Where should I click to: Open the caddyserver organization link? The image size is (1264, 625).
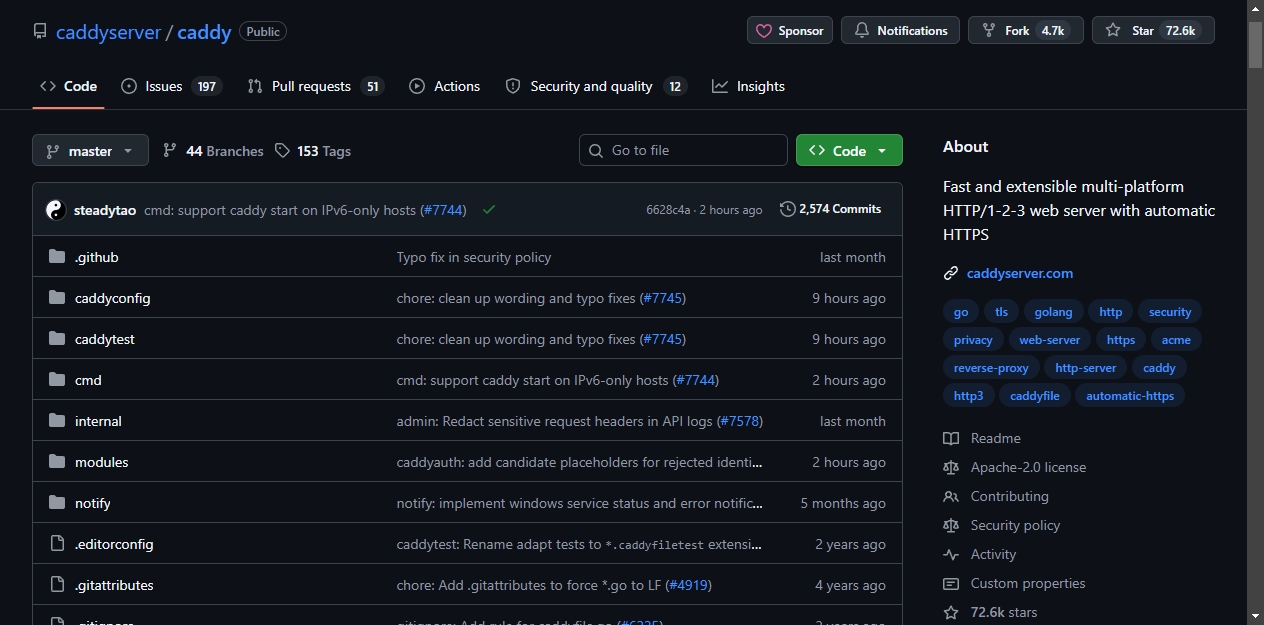(108, 32)
